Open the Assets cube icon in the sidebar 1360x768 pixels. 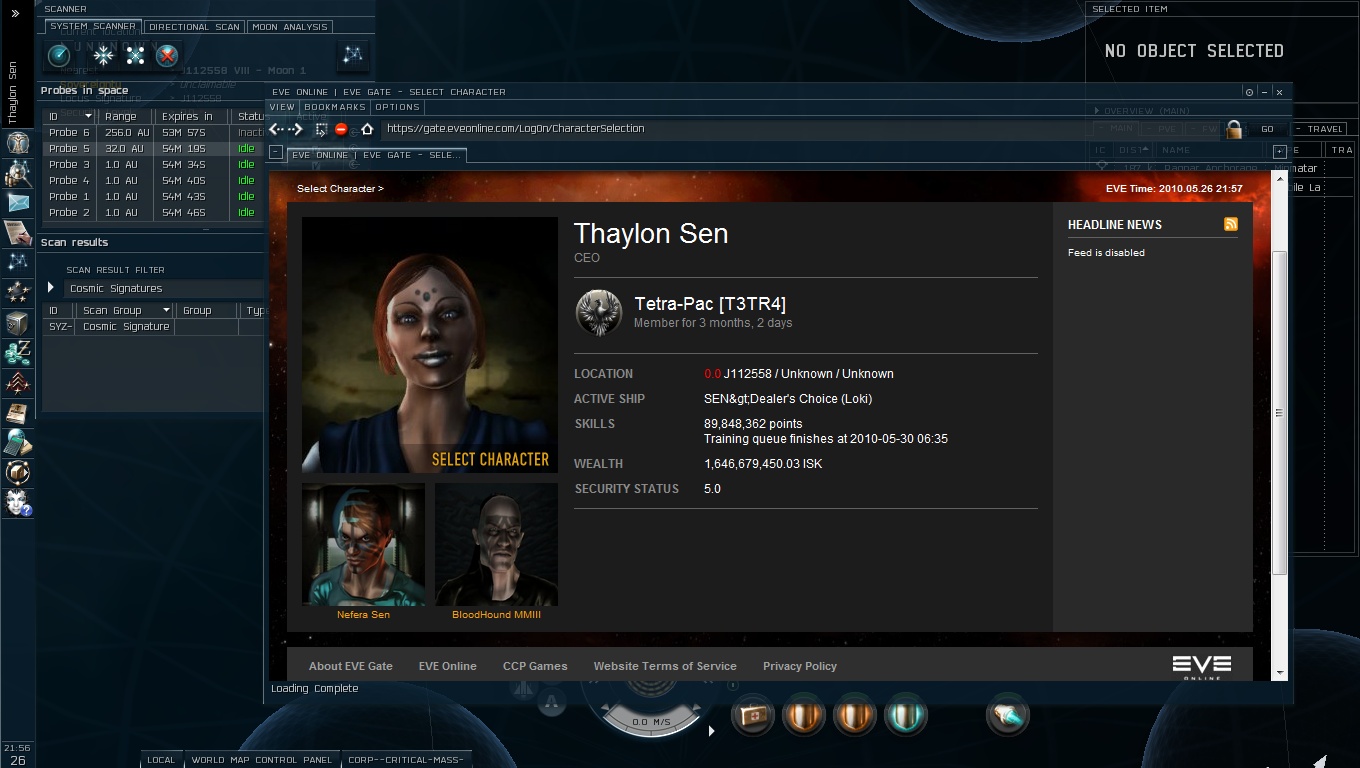pos(17,322)
